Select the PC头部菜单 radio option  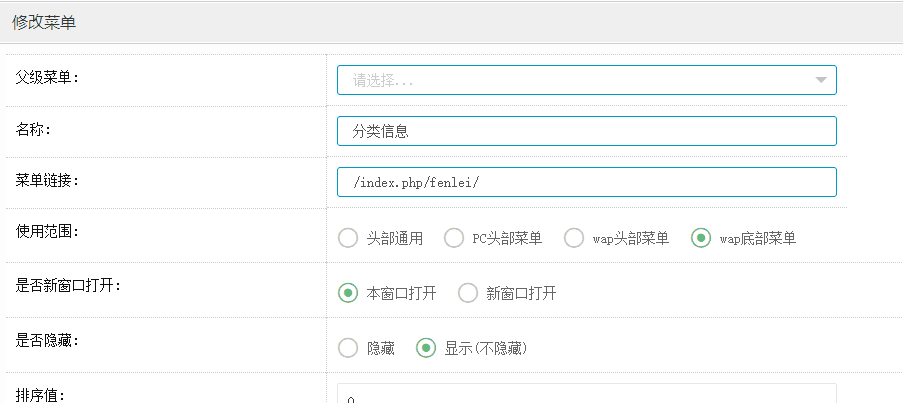pos(454,238)
